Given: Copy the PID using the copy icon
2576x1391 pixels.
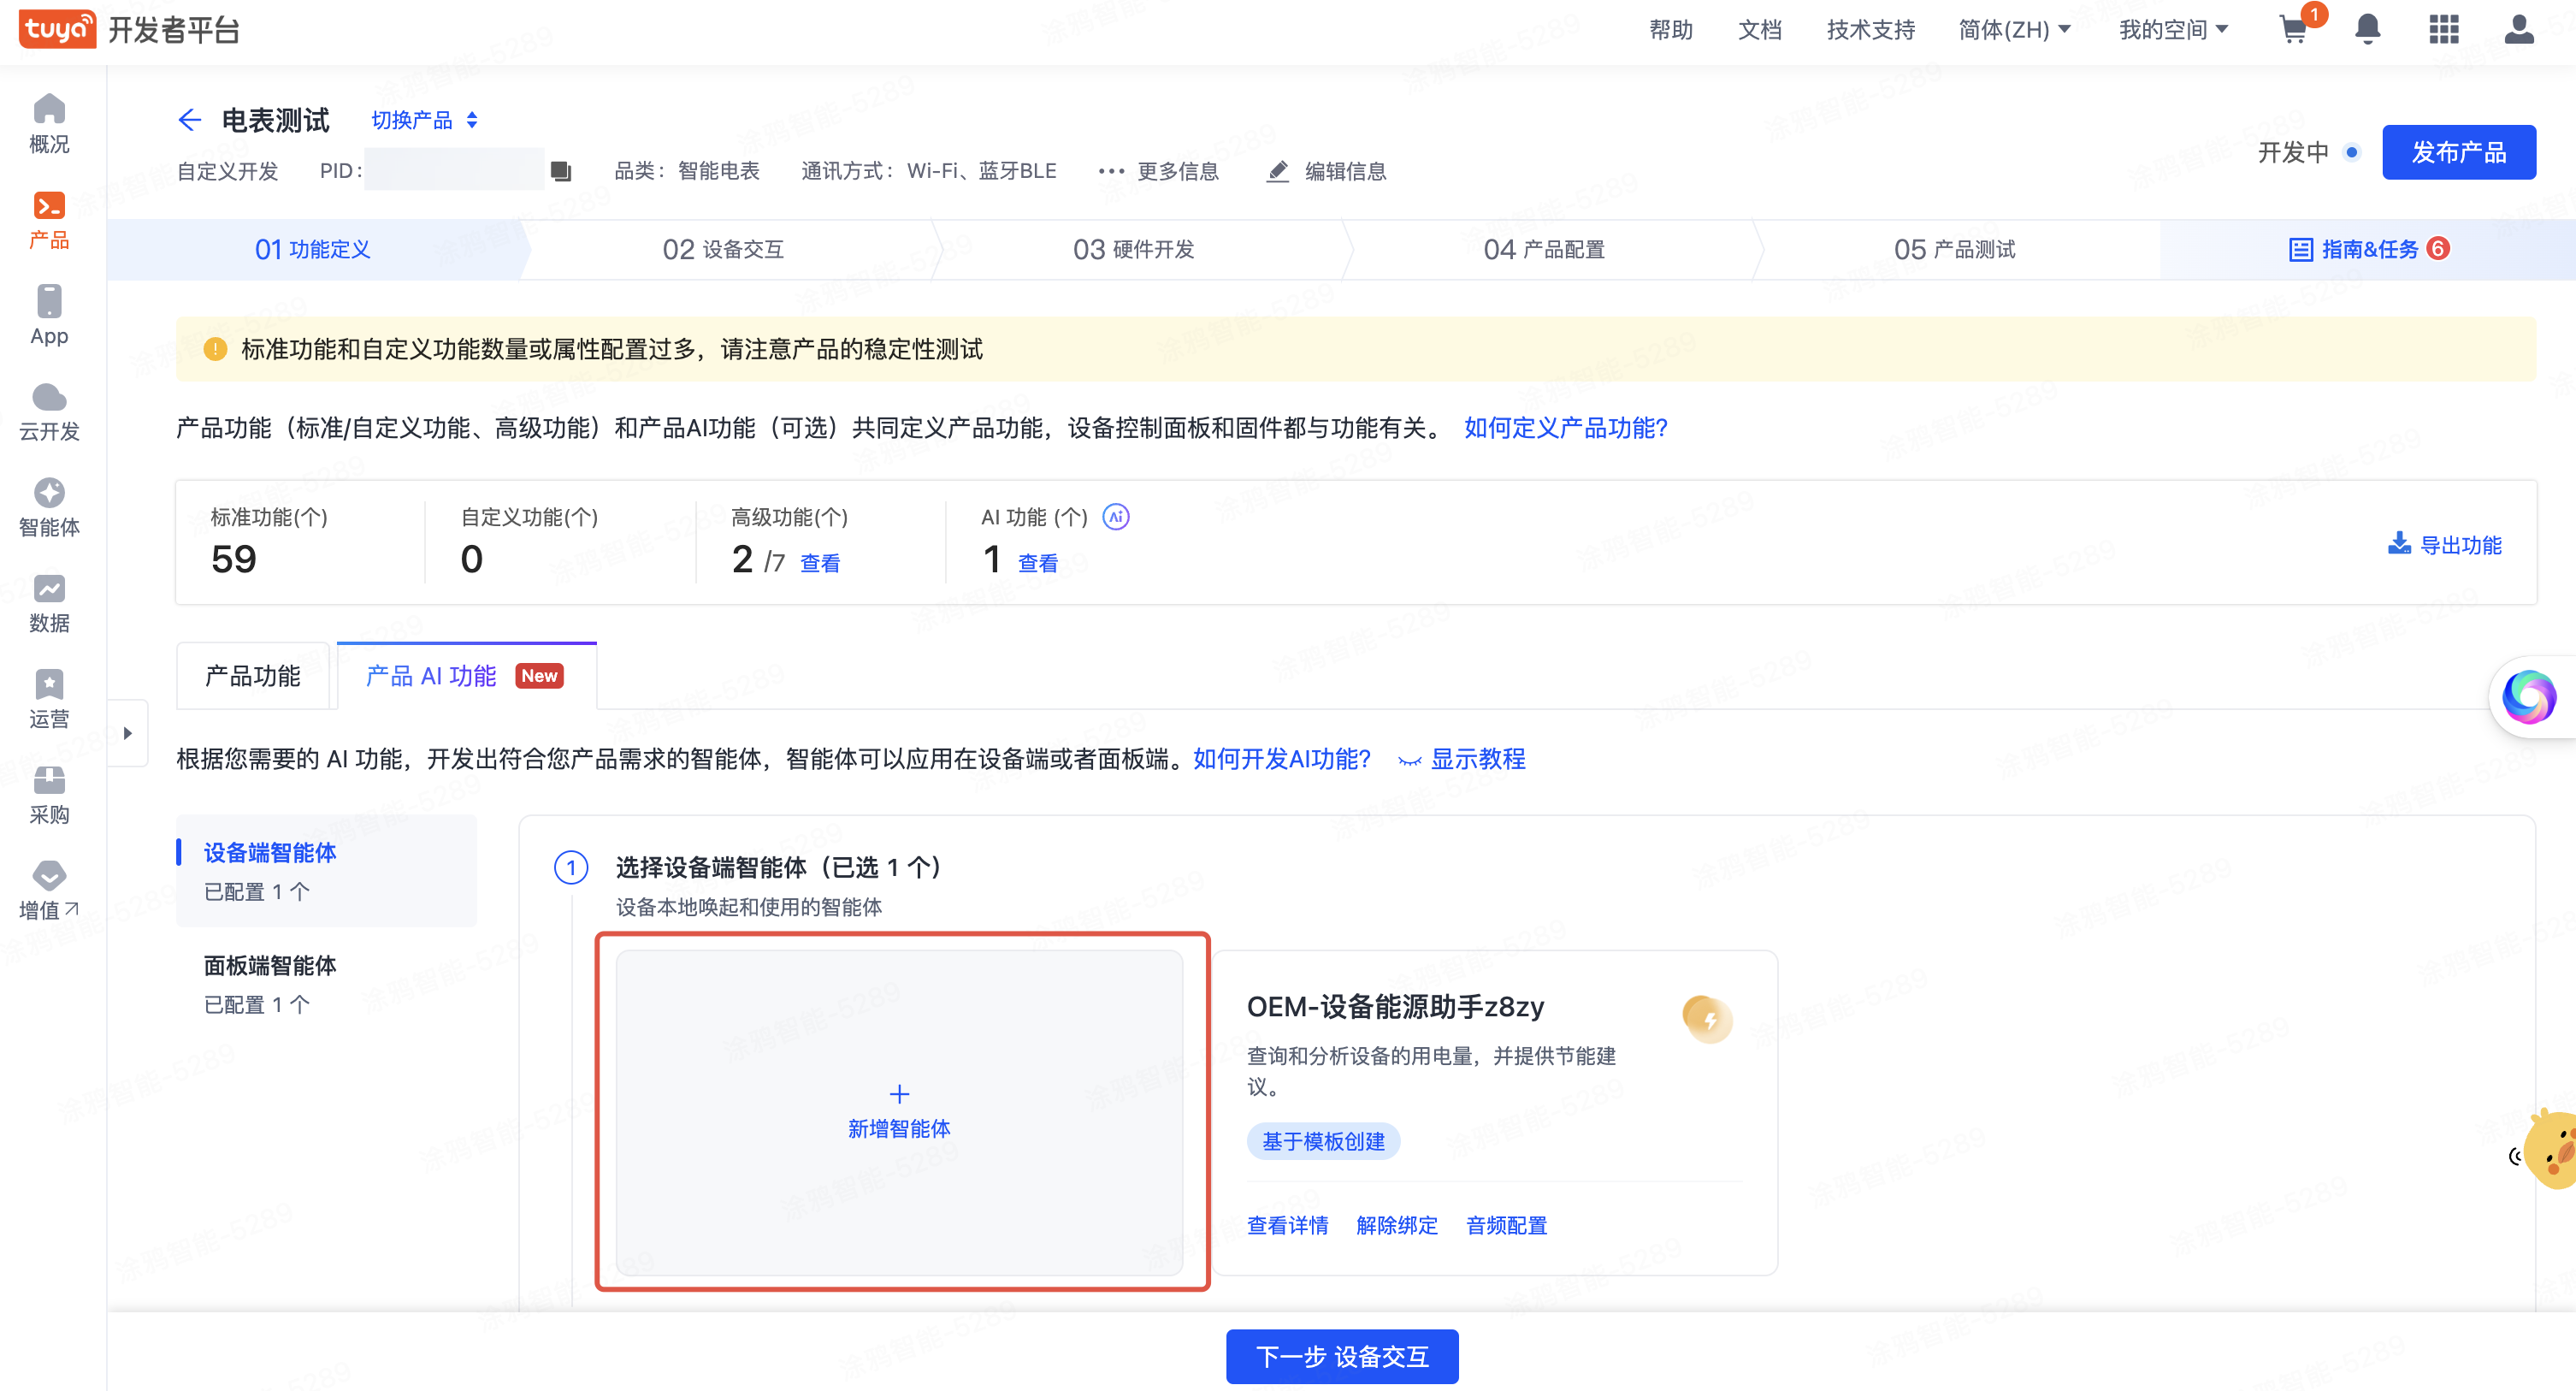Looking at the screenshot, I should [x=561, y=170].
